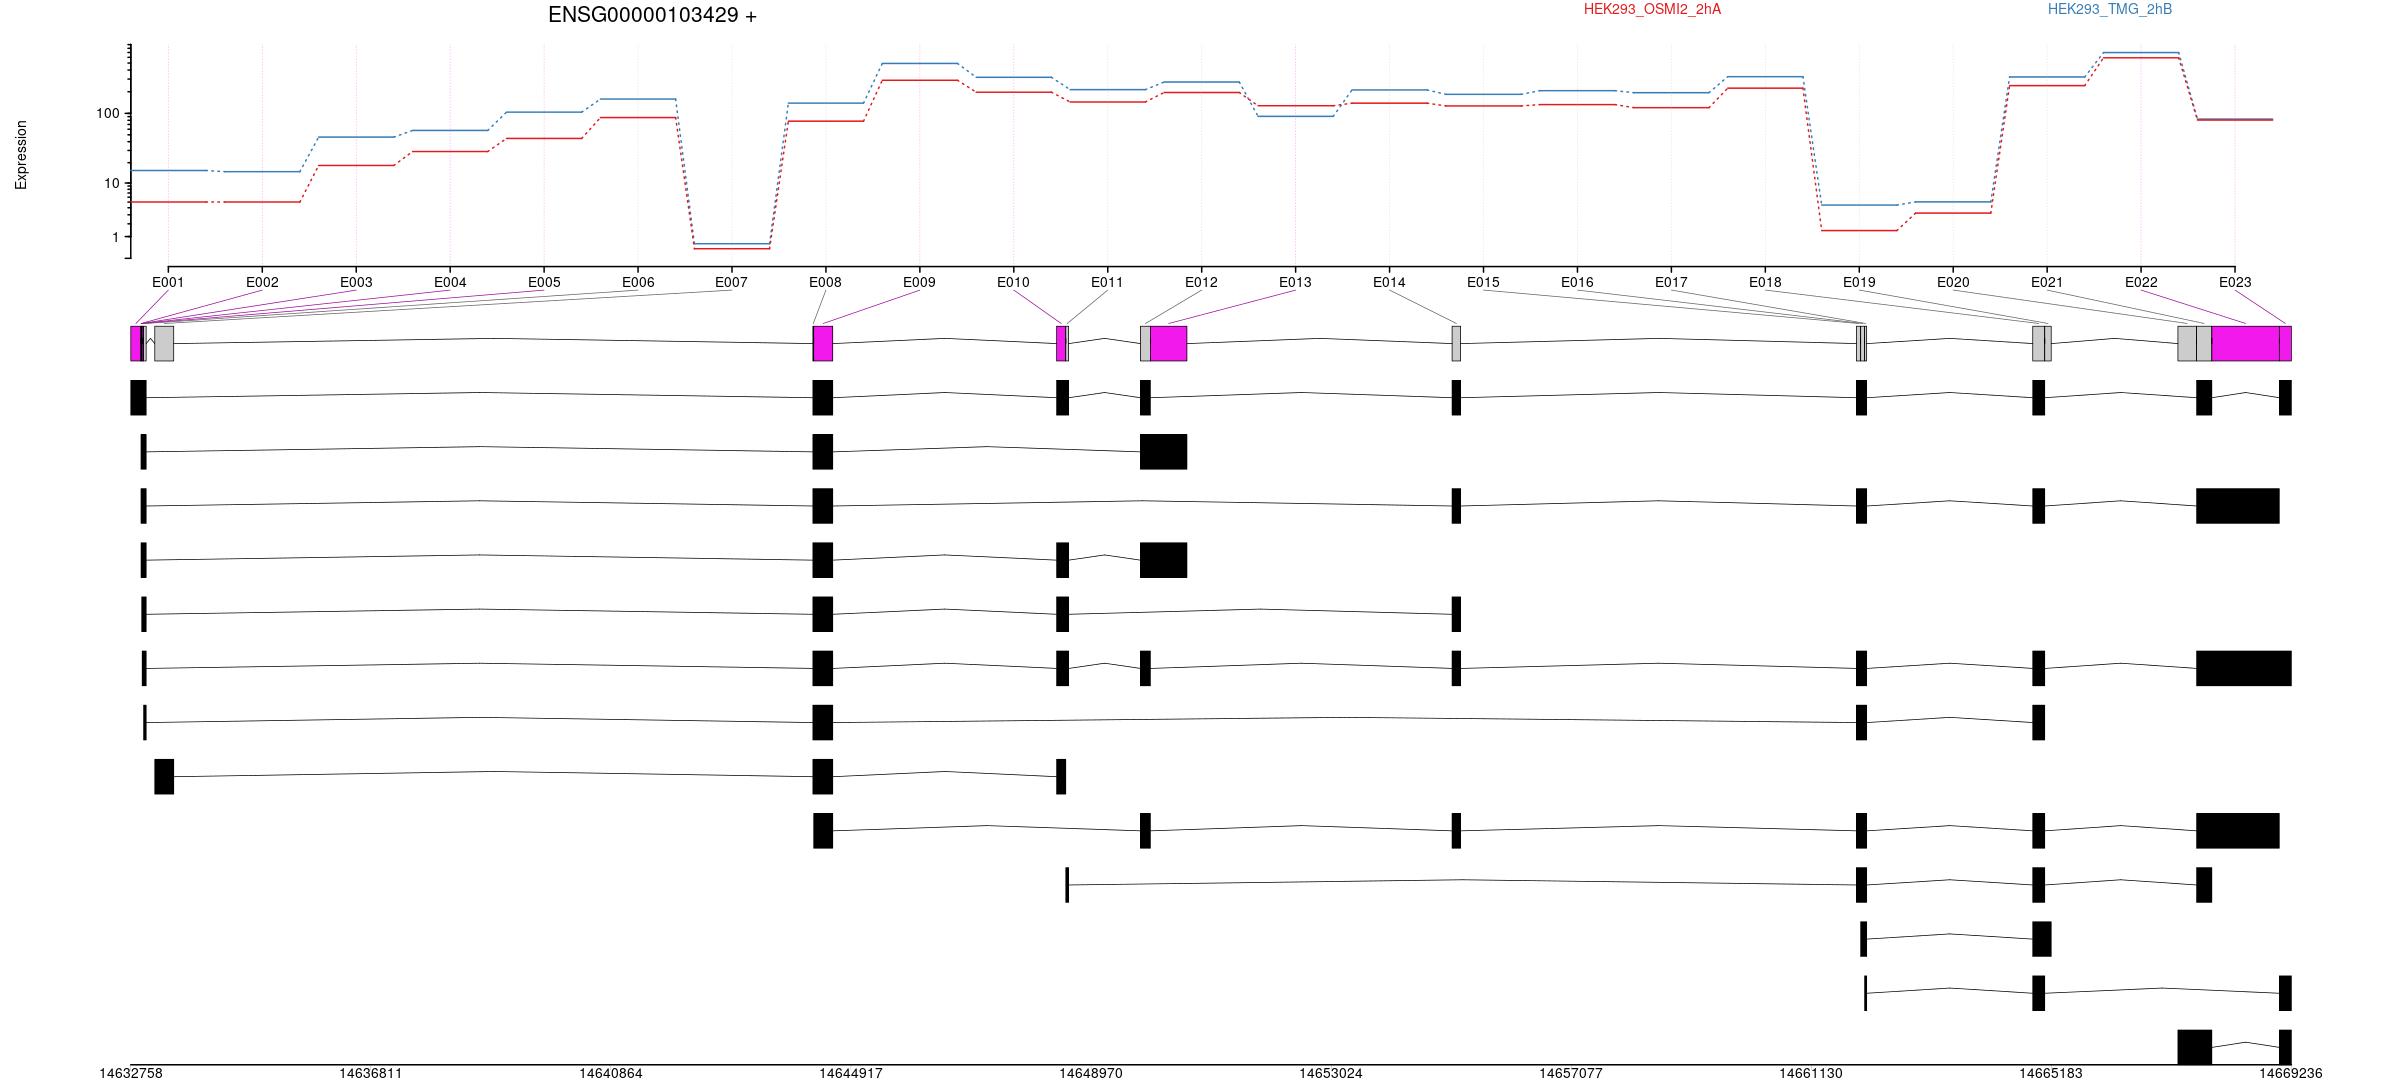Click the E009 exon label
Viewport: 2400px width, 1090px height.
919,282
